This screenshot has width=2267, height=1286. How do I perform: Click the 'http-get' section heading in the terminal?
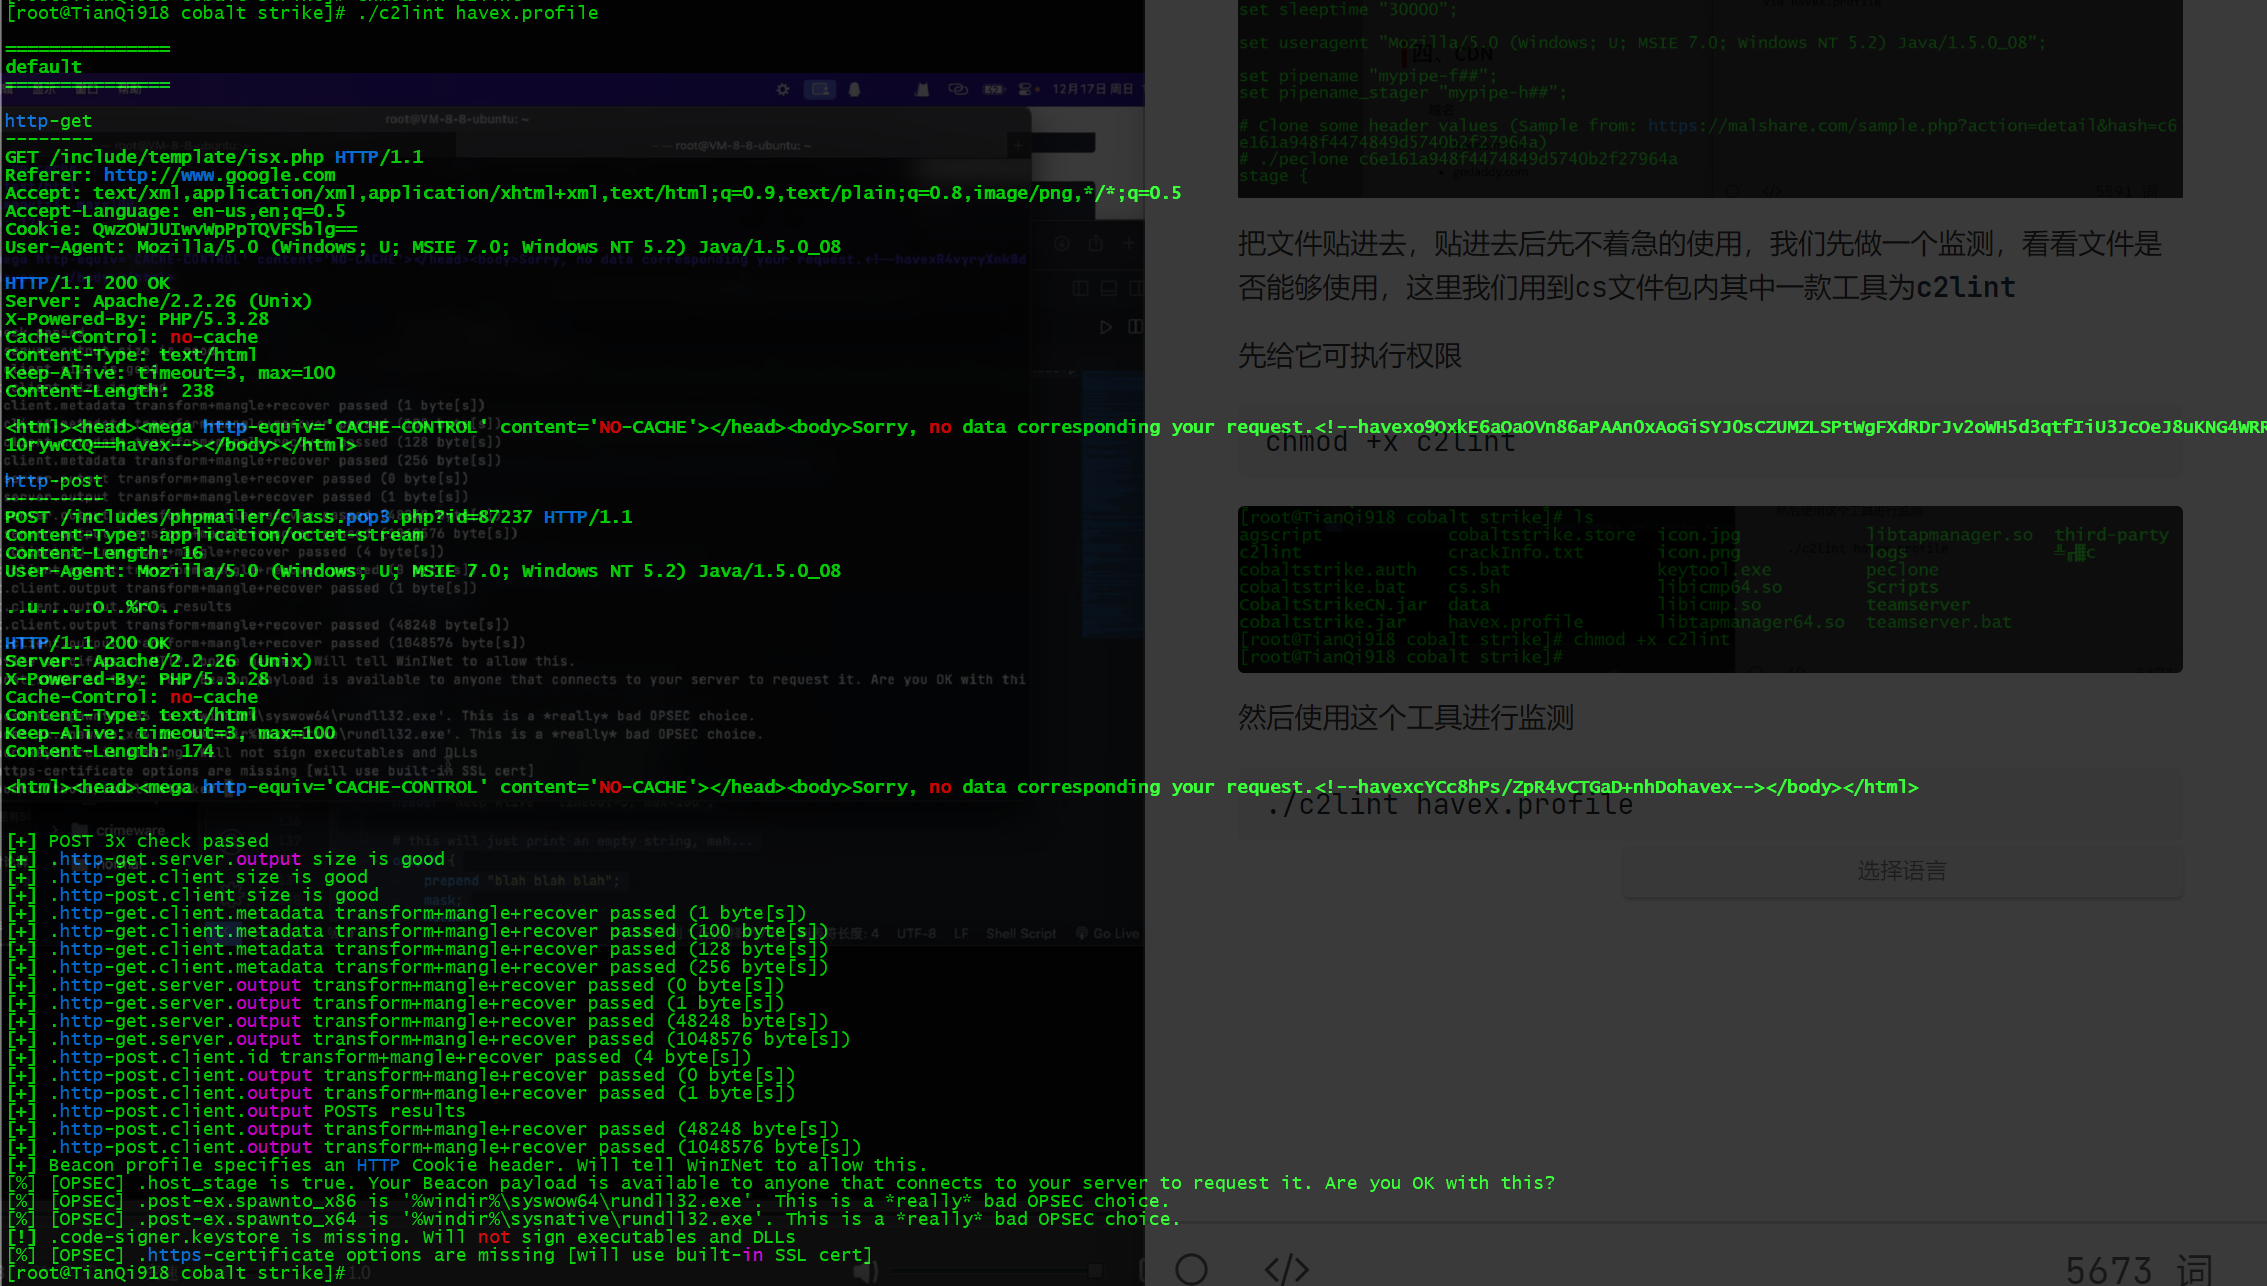48,121
